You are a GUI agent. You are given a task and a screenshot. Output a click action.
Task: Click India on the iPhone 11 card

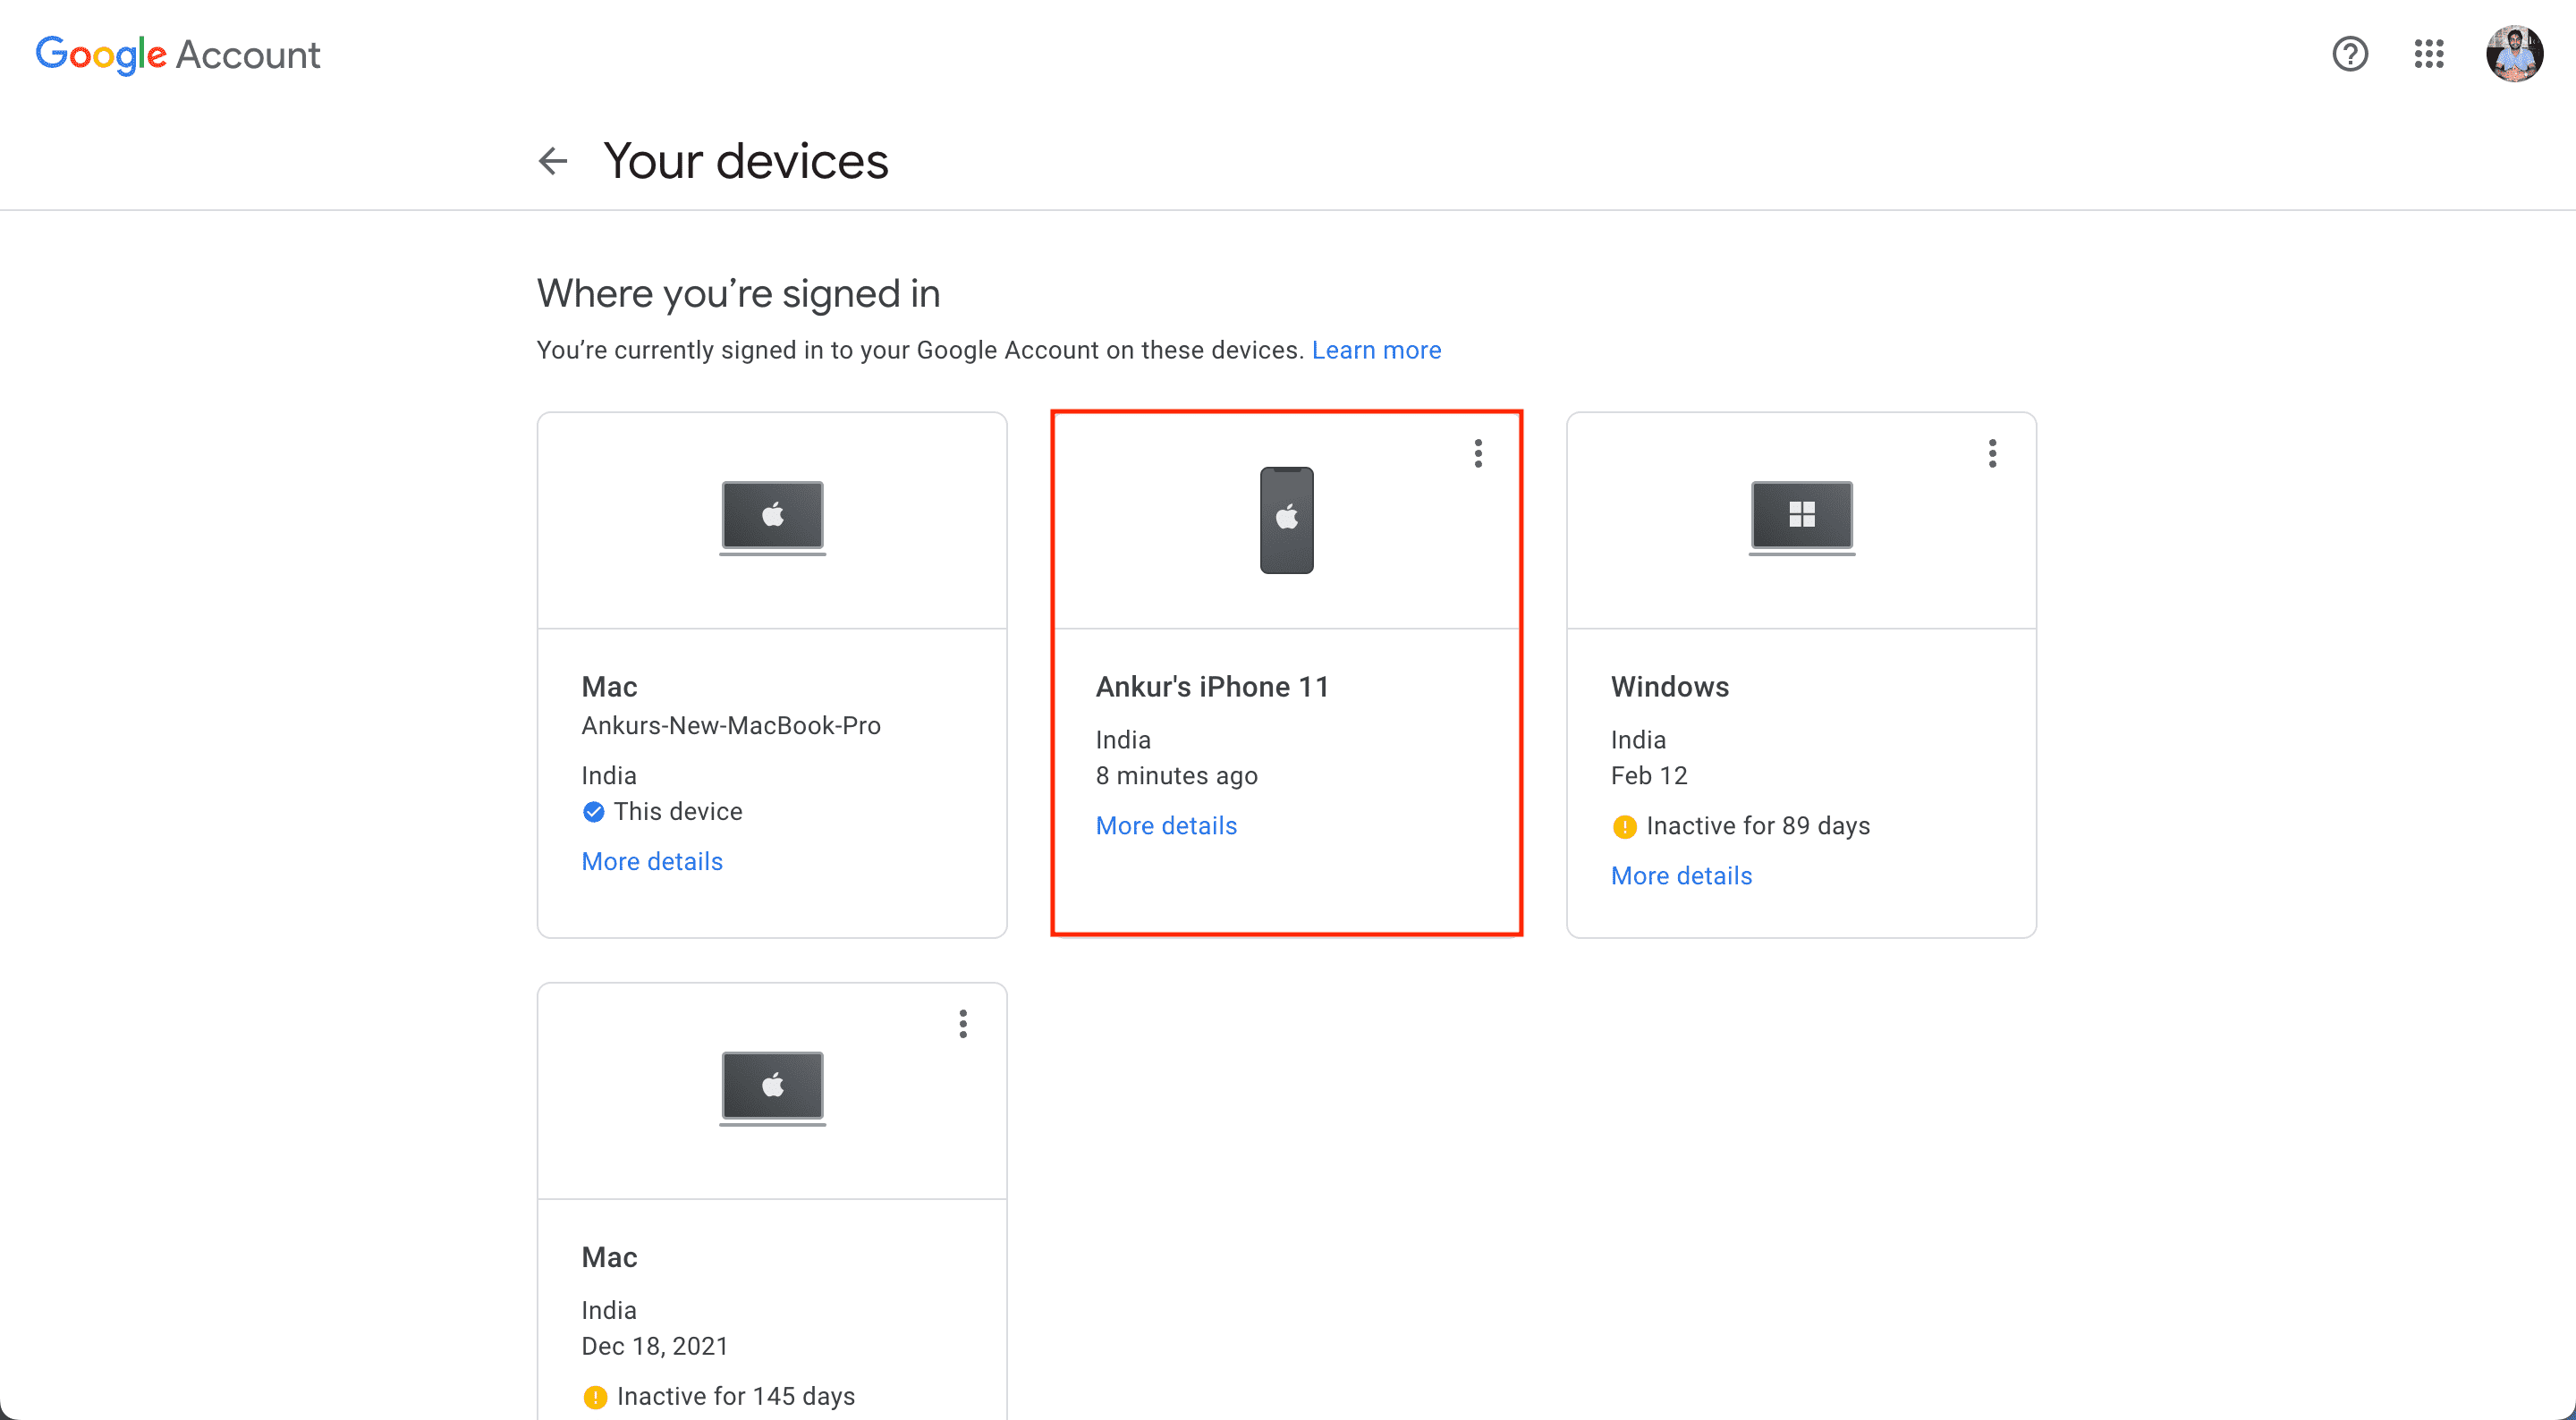(x=1124, y=739)
